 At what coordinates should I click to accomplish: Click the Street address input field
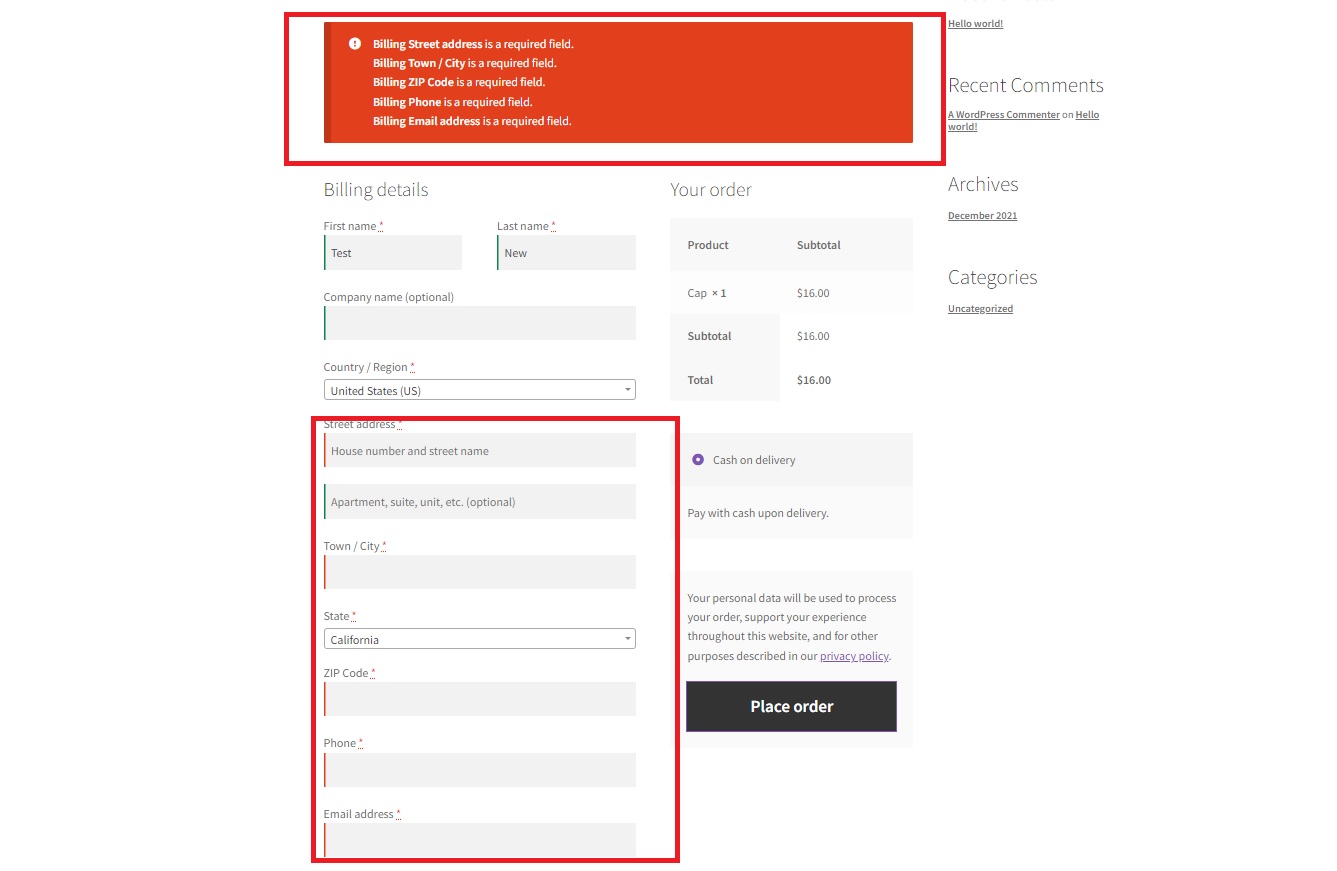point(479,450)
